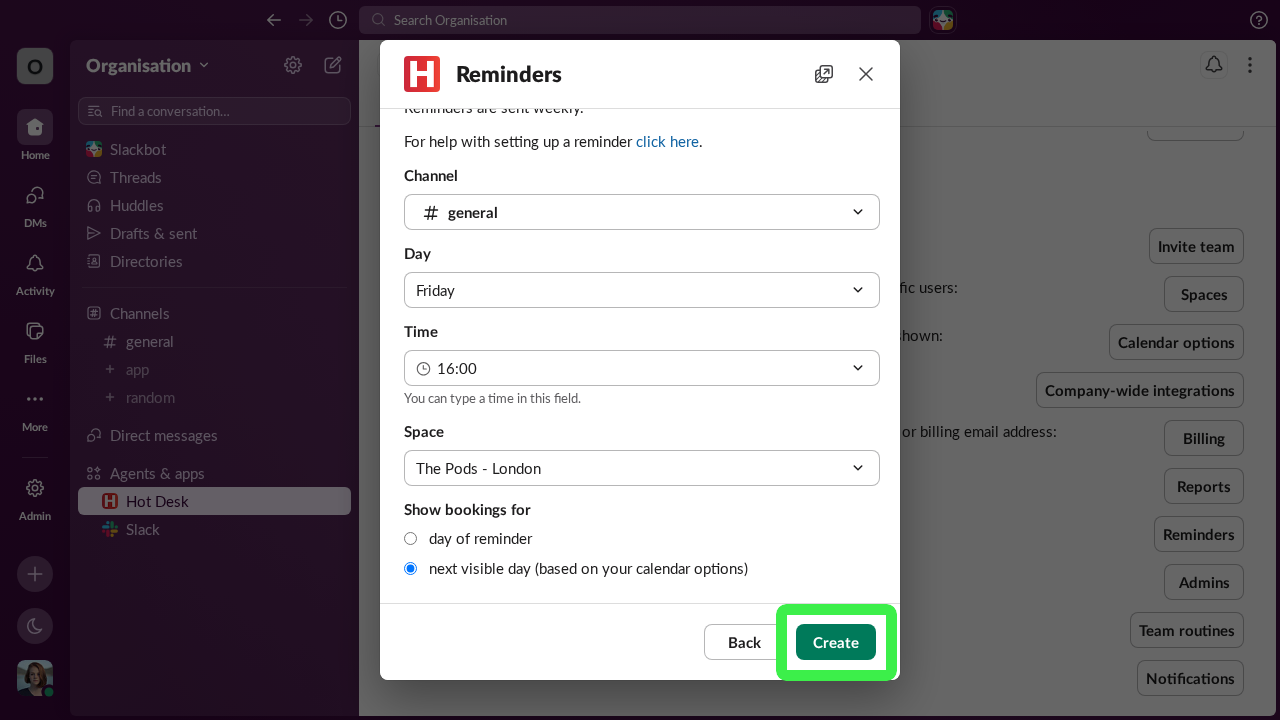The width and height of the screenshot is (1280, 720).
Task: Expand the Organisation workspace menu
Action: pyautogui.click(x=148, y=65)
